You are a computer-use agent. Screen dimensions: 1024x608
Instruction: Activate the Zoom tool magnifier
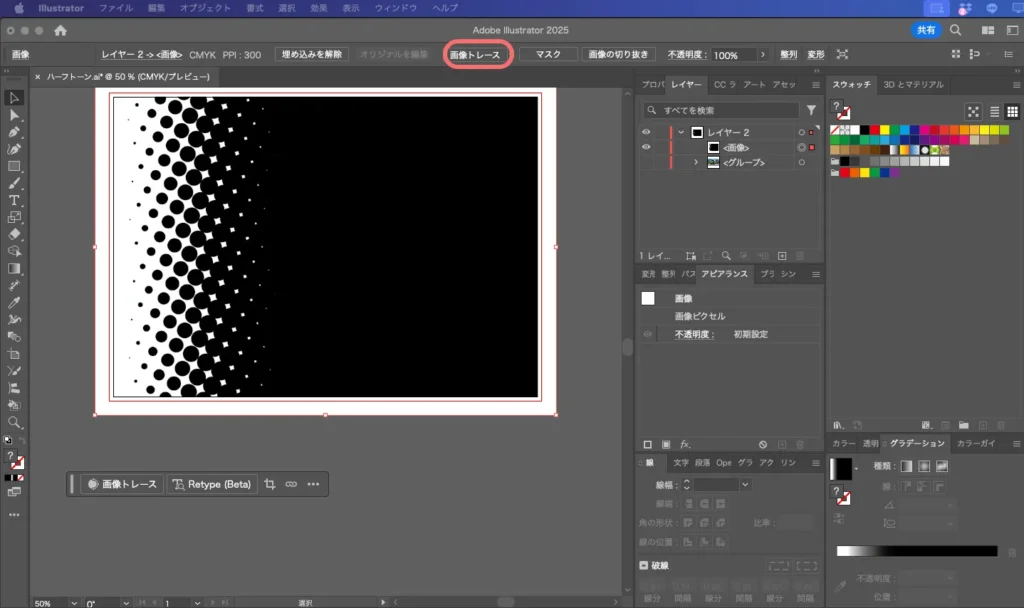coord(14,422)
